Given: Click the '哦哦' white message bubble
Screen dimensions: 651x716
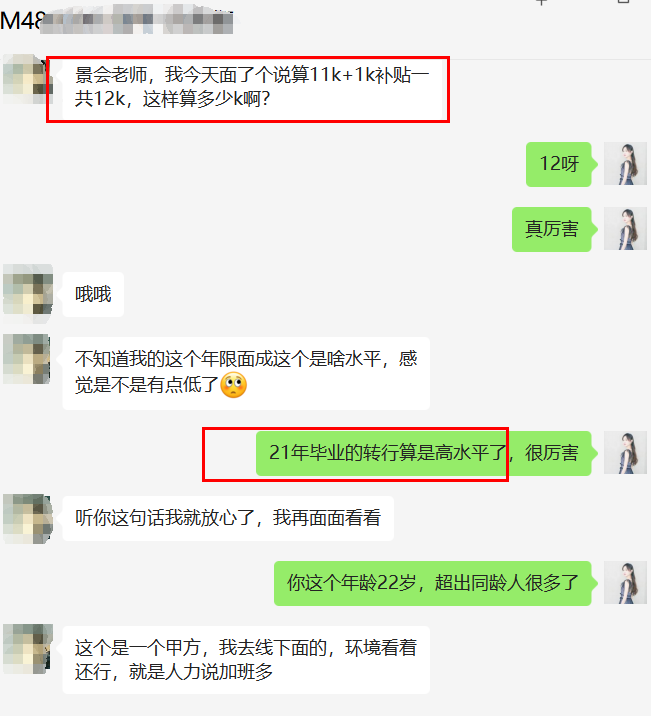Looking at the screenshot, I should 93,294.
